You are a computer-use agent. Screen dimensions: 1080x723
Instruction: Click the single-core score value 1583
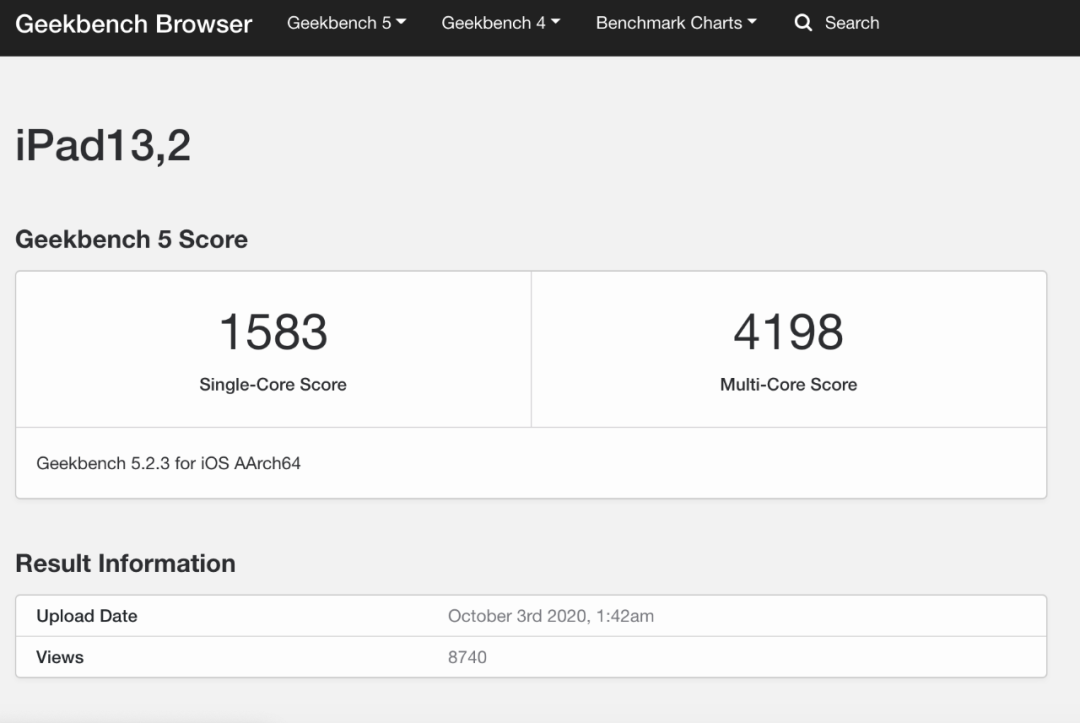[273, 332]
